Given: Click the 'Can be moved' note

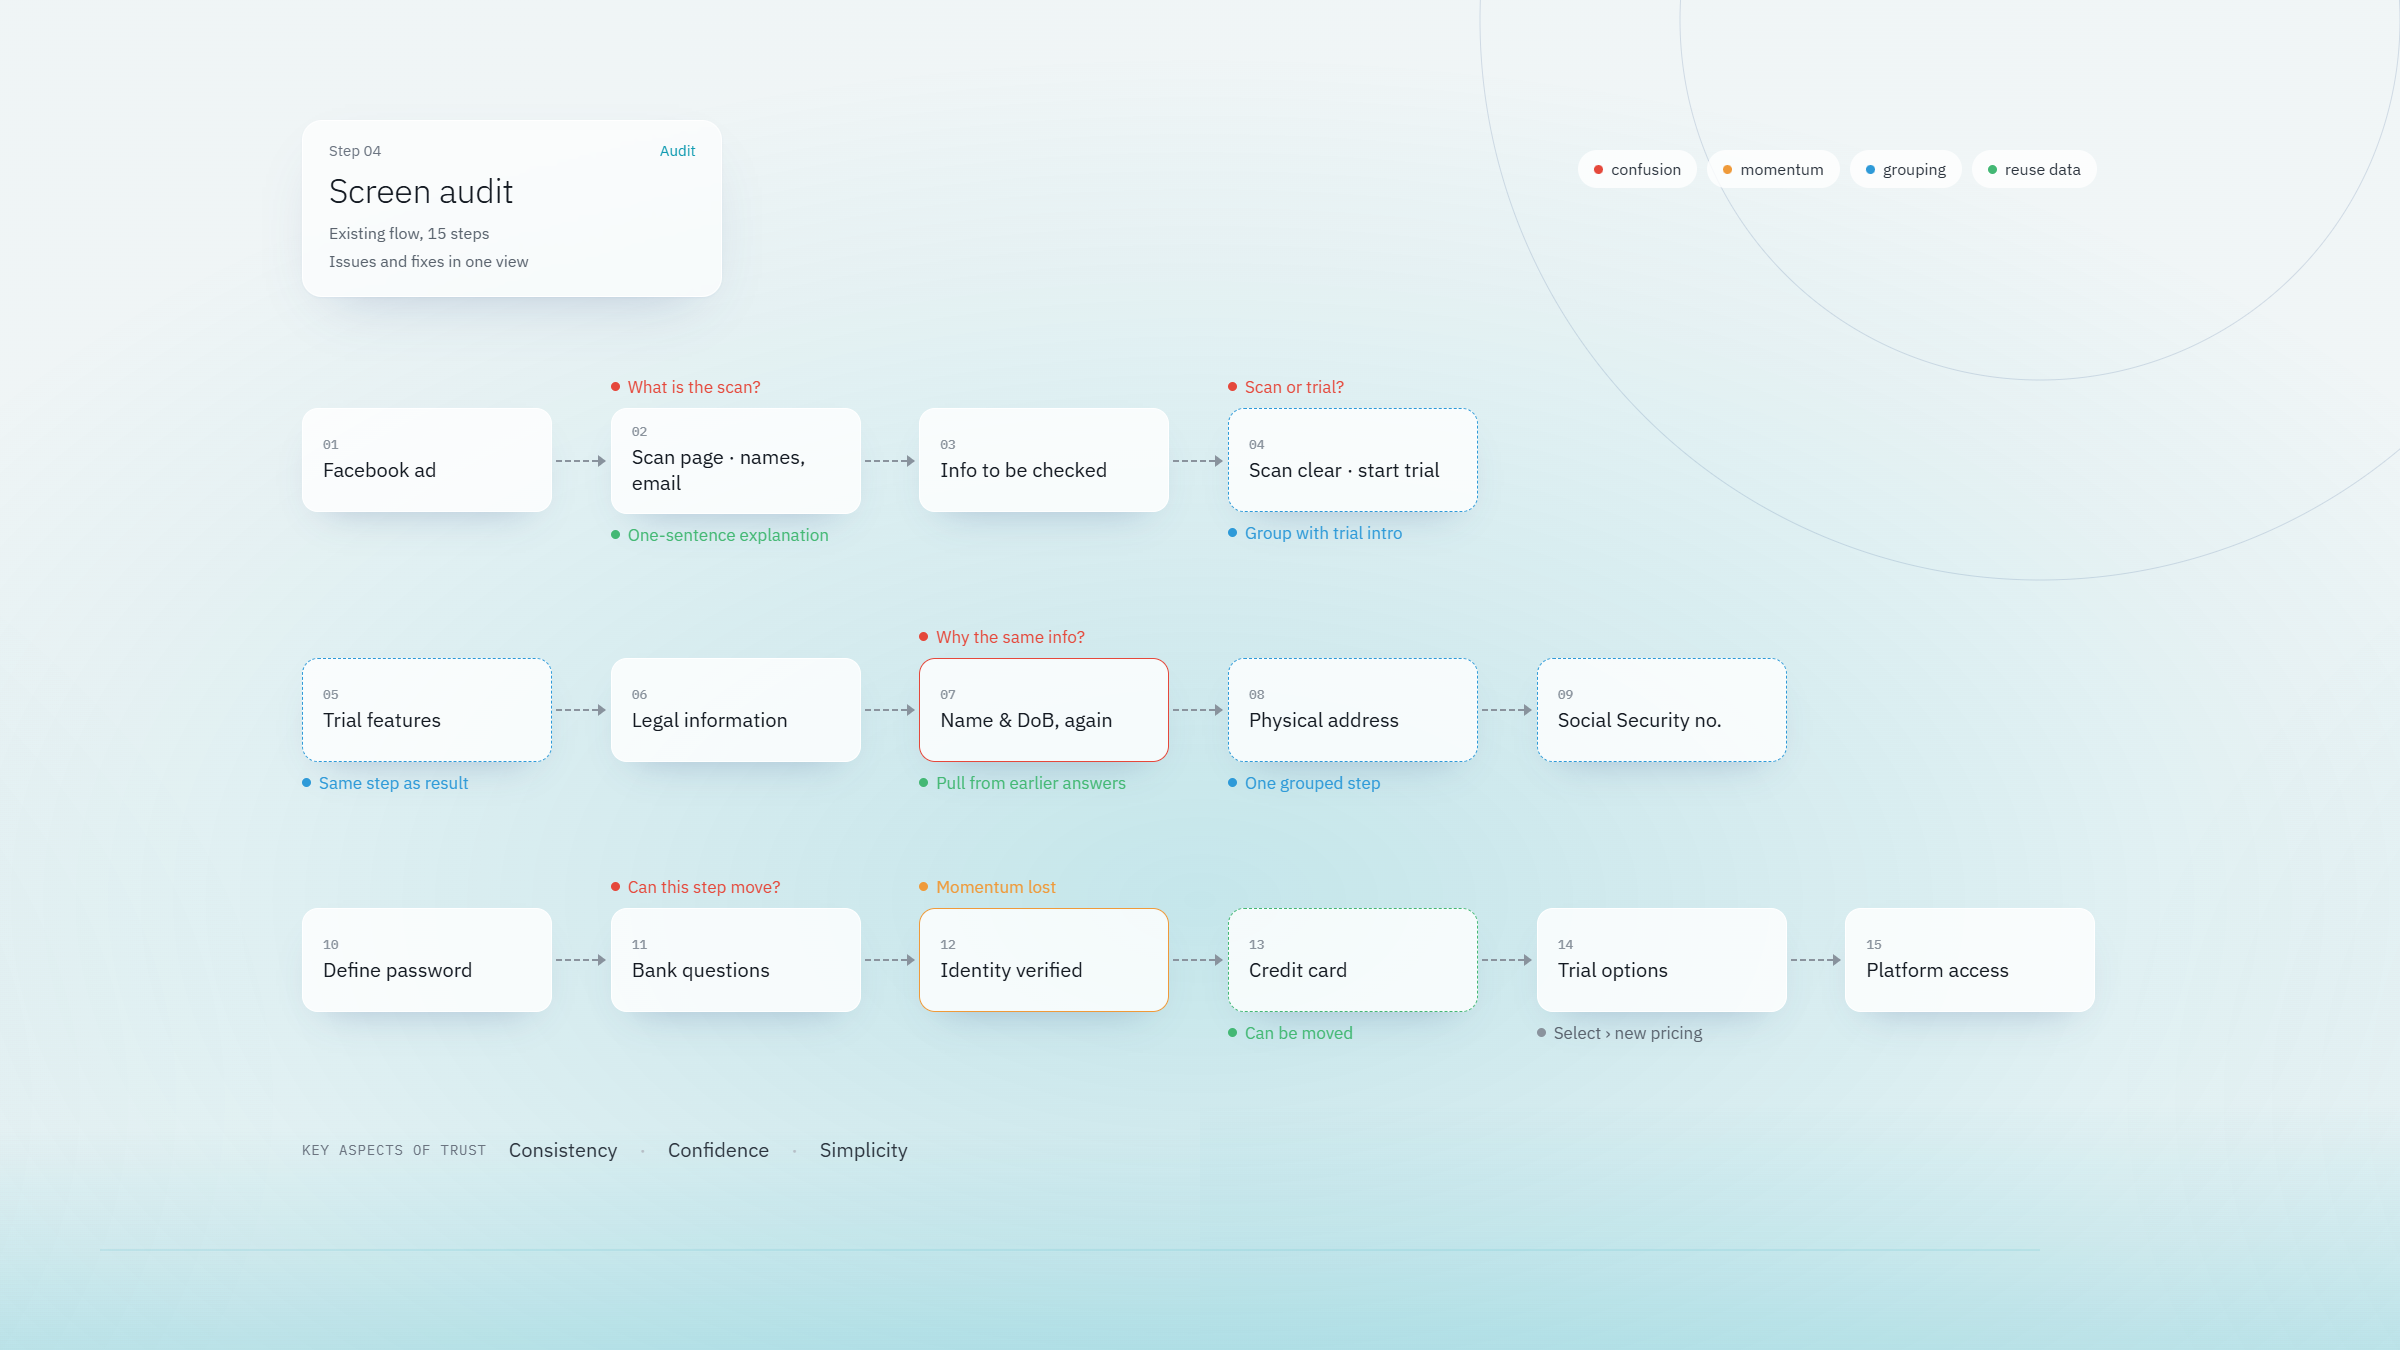Looking at the screenshot, I should 1290,1033.
